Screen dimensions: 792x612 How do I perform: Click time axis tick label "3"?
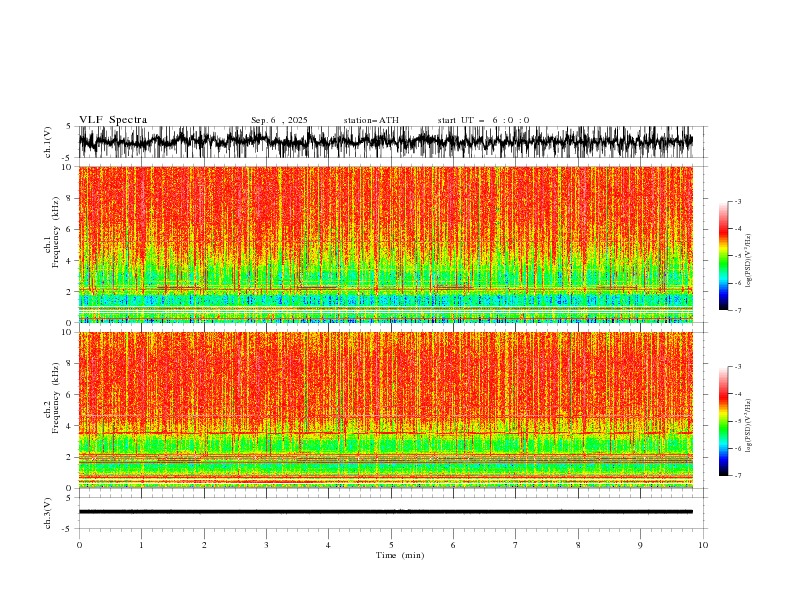click(x=266, y=545)
